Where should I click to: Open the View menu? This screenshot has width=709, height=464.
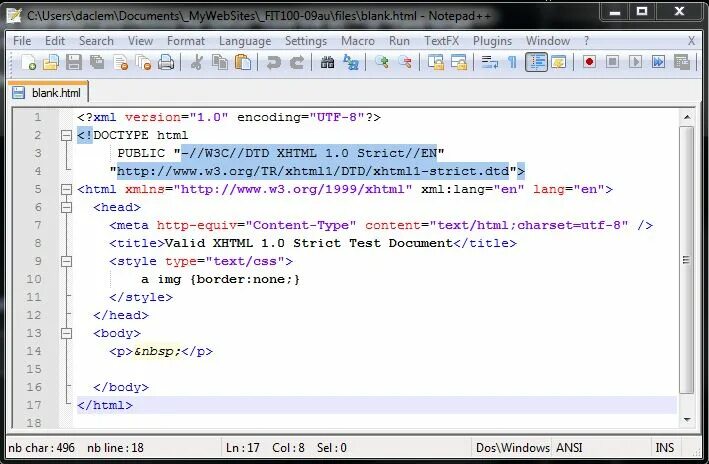140,41
